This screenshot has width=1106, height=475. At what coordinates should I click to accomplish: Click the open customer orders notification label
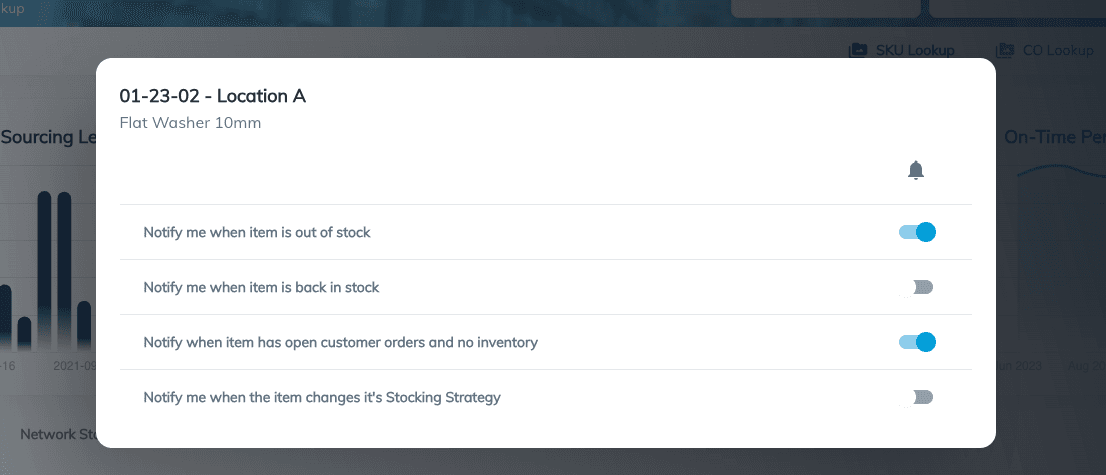pyautogui.click(x=340, y=342)
